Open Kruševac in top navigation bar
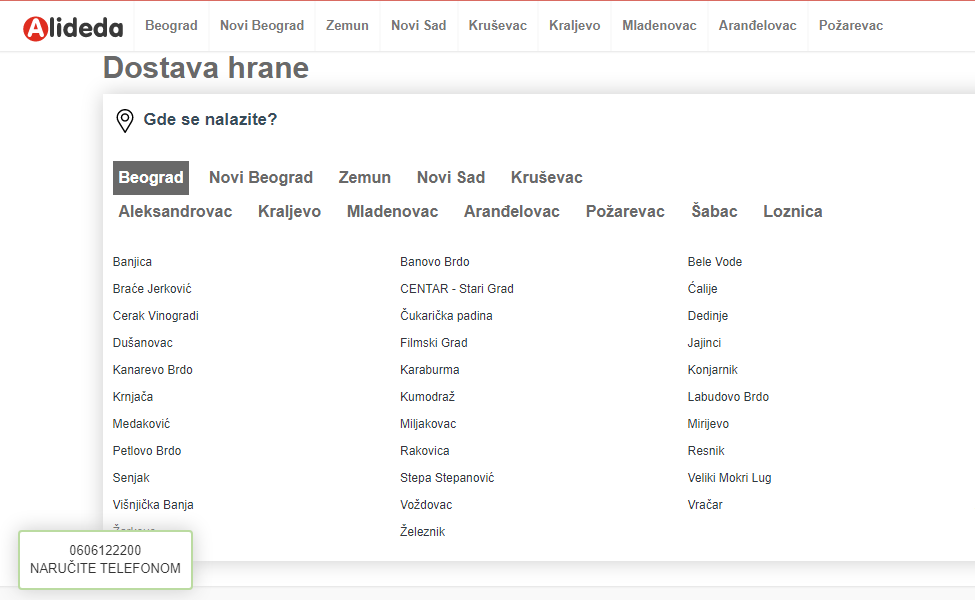The width and height of the screenshot is (975, 600). point(497,26)
